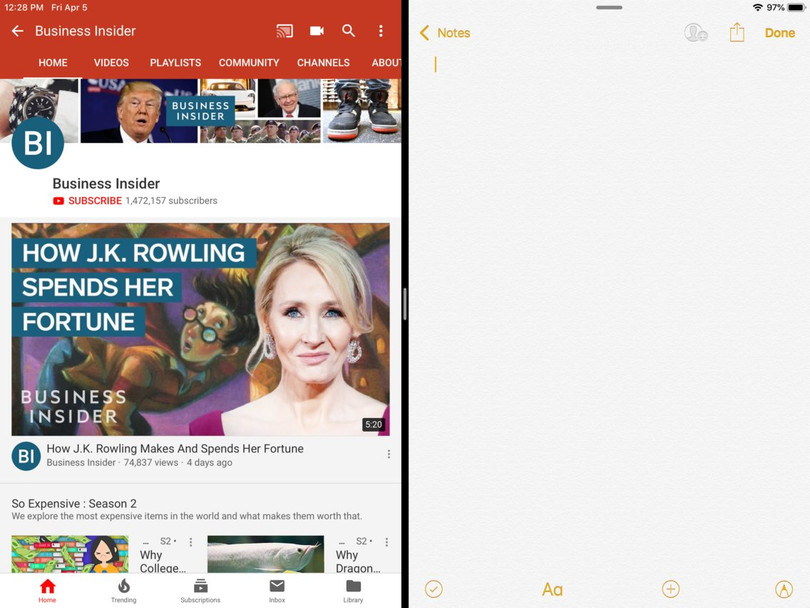Open the video camera record icon
The image size is (810, 608).
click(317, 31)
